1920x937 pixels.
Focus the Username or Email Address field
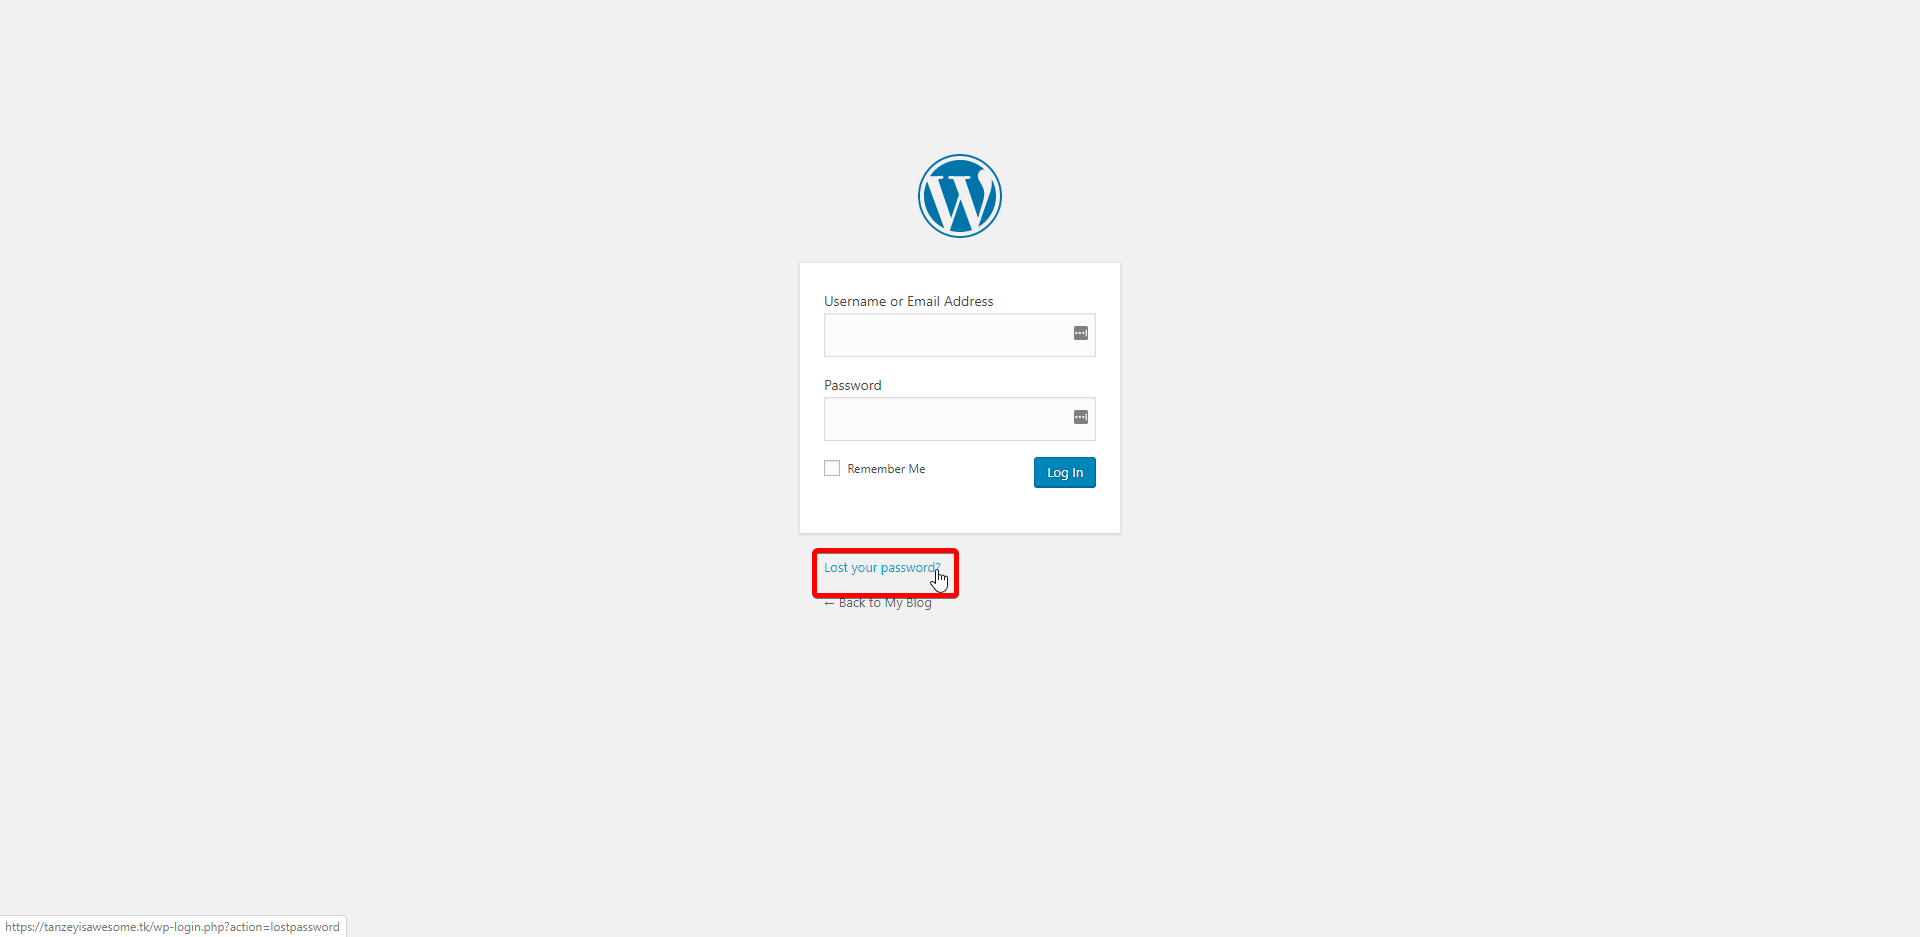[x=960, y=335]
